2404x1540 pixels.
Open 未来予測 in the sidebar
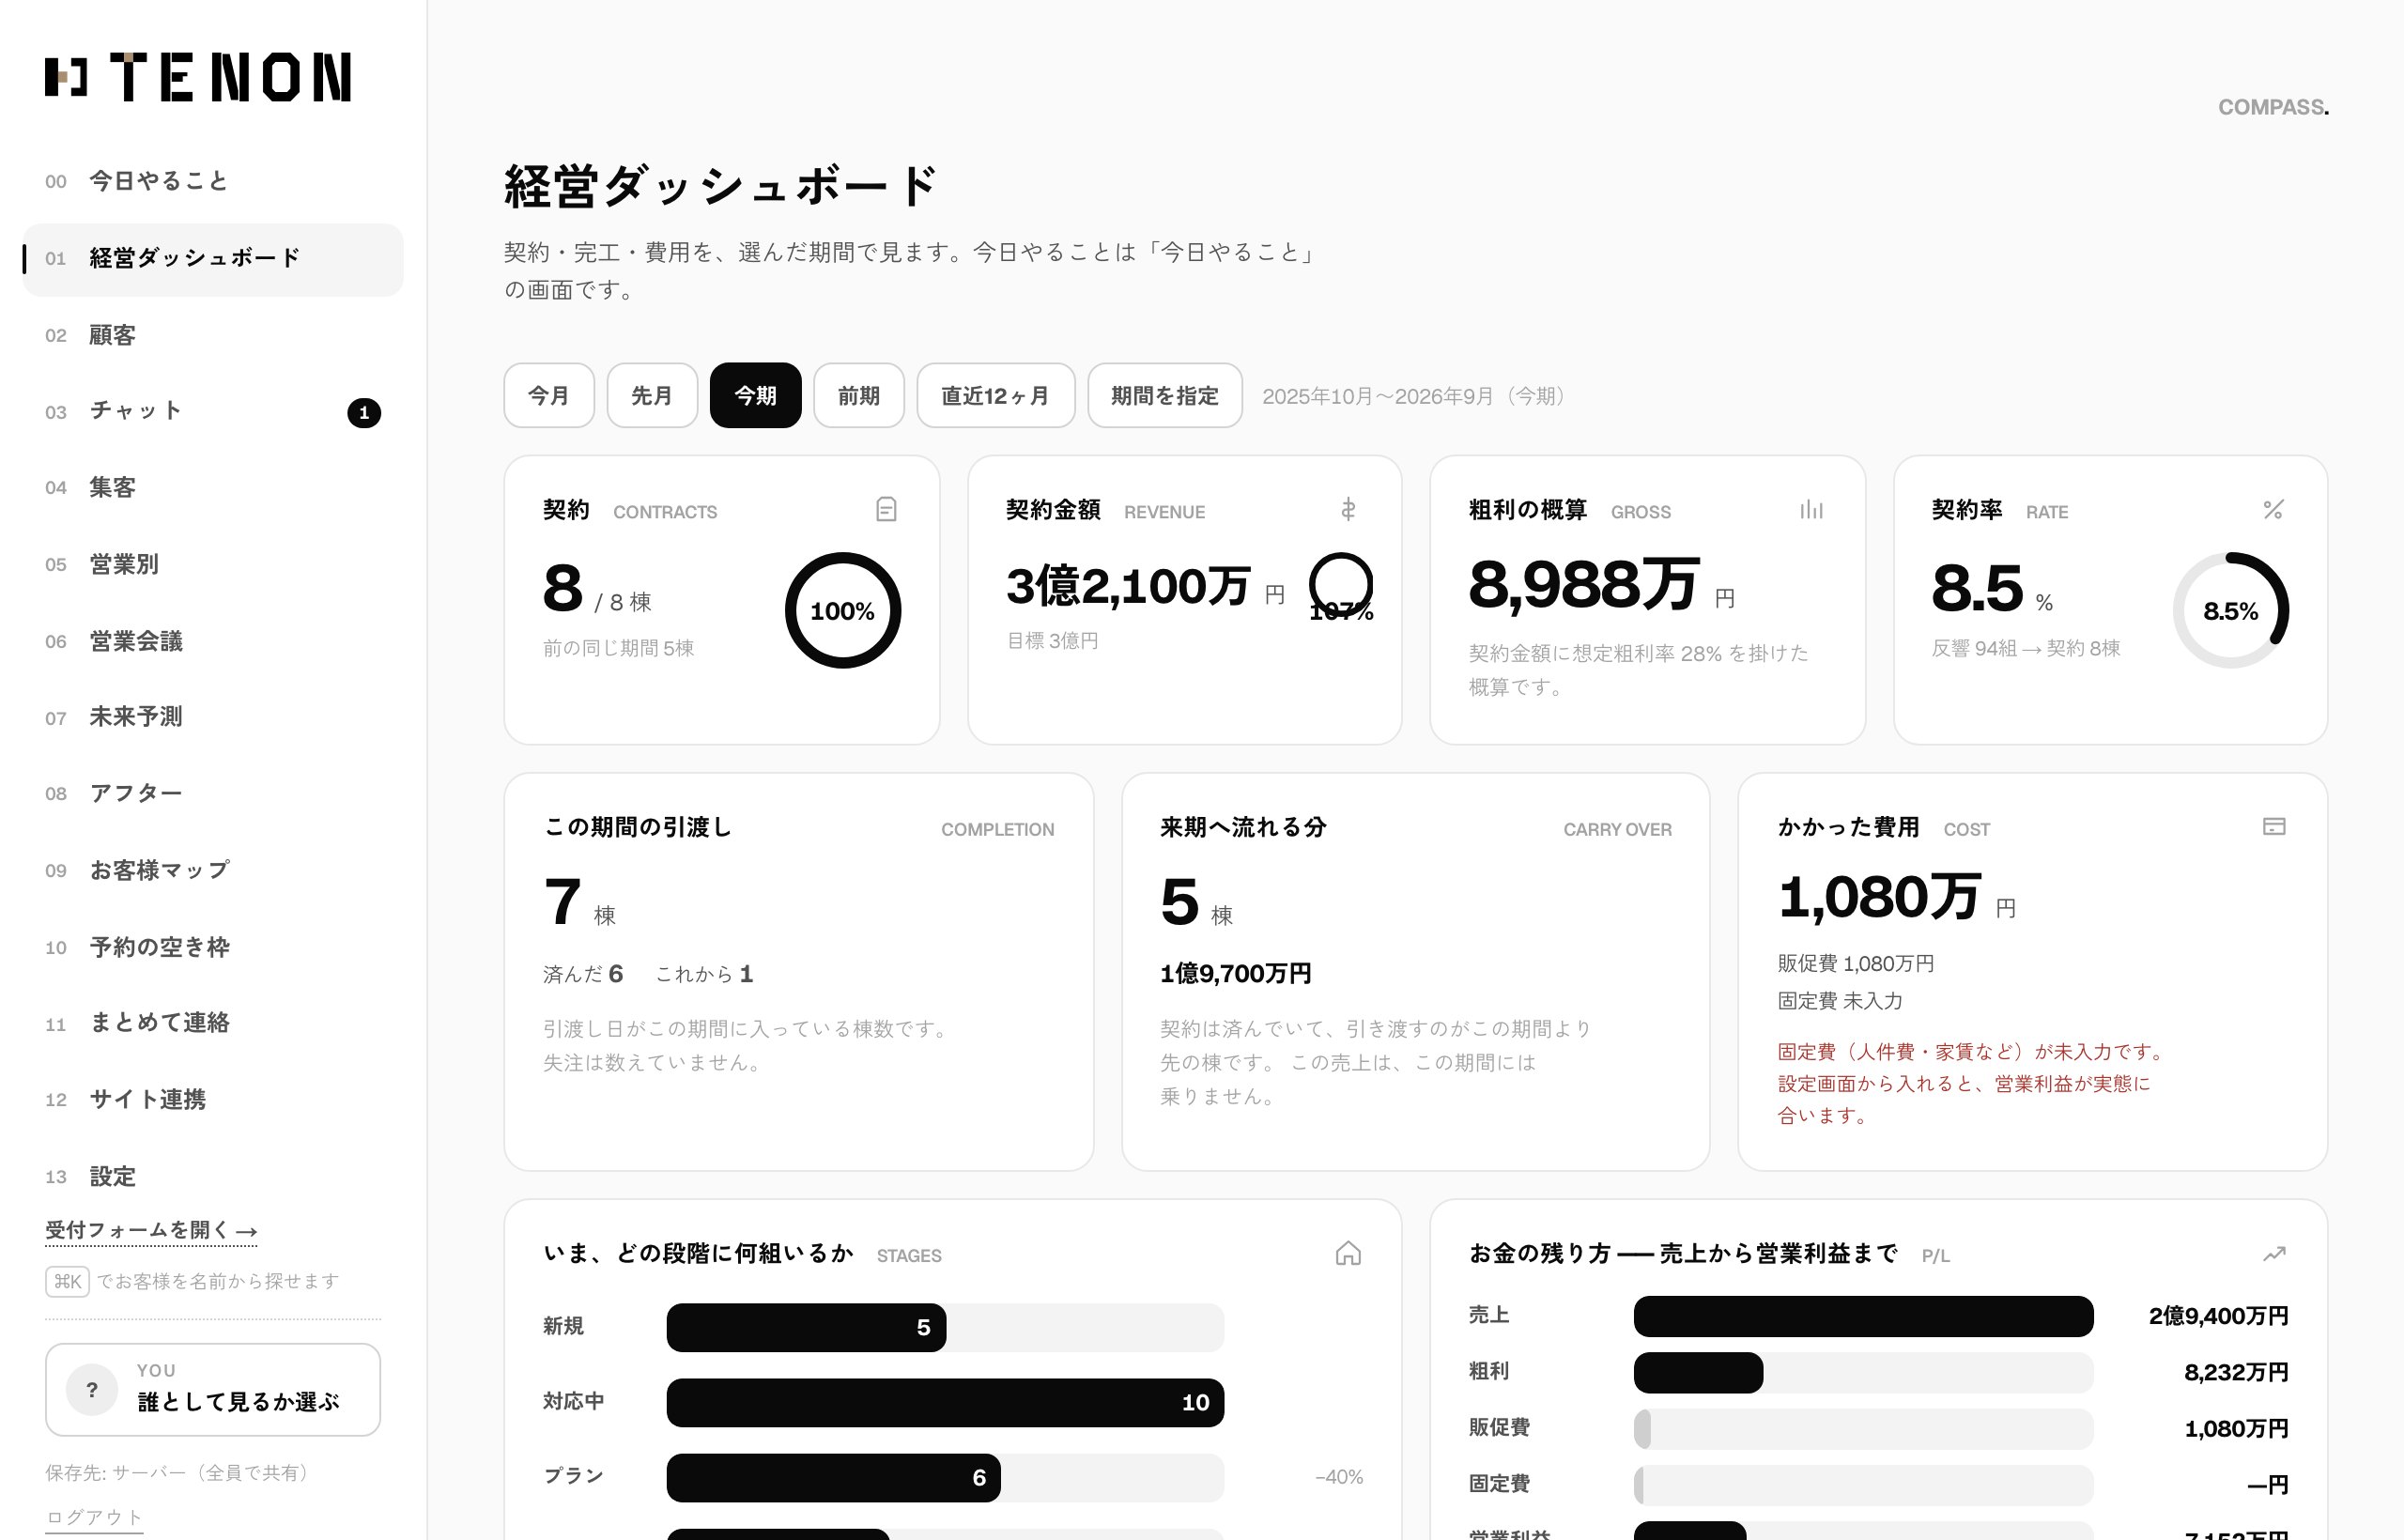(213, 717)
